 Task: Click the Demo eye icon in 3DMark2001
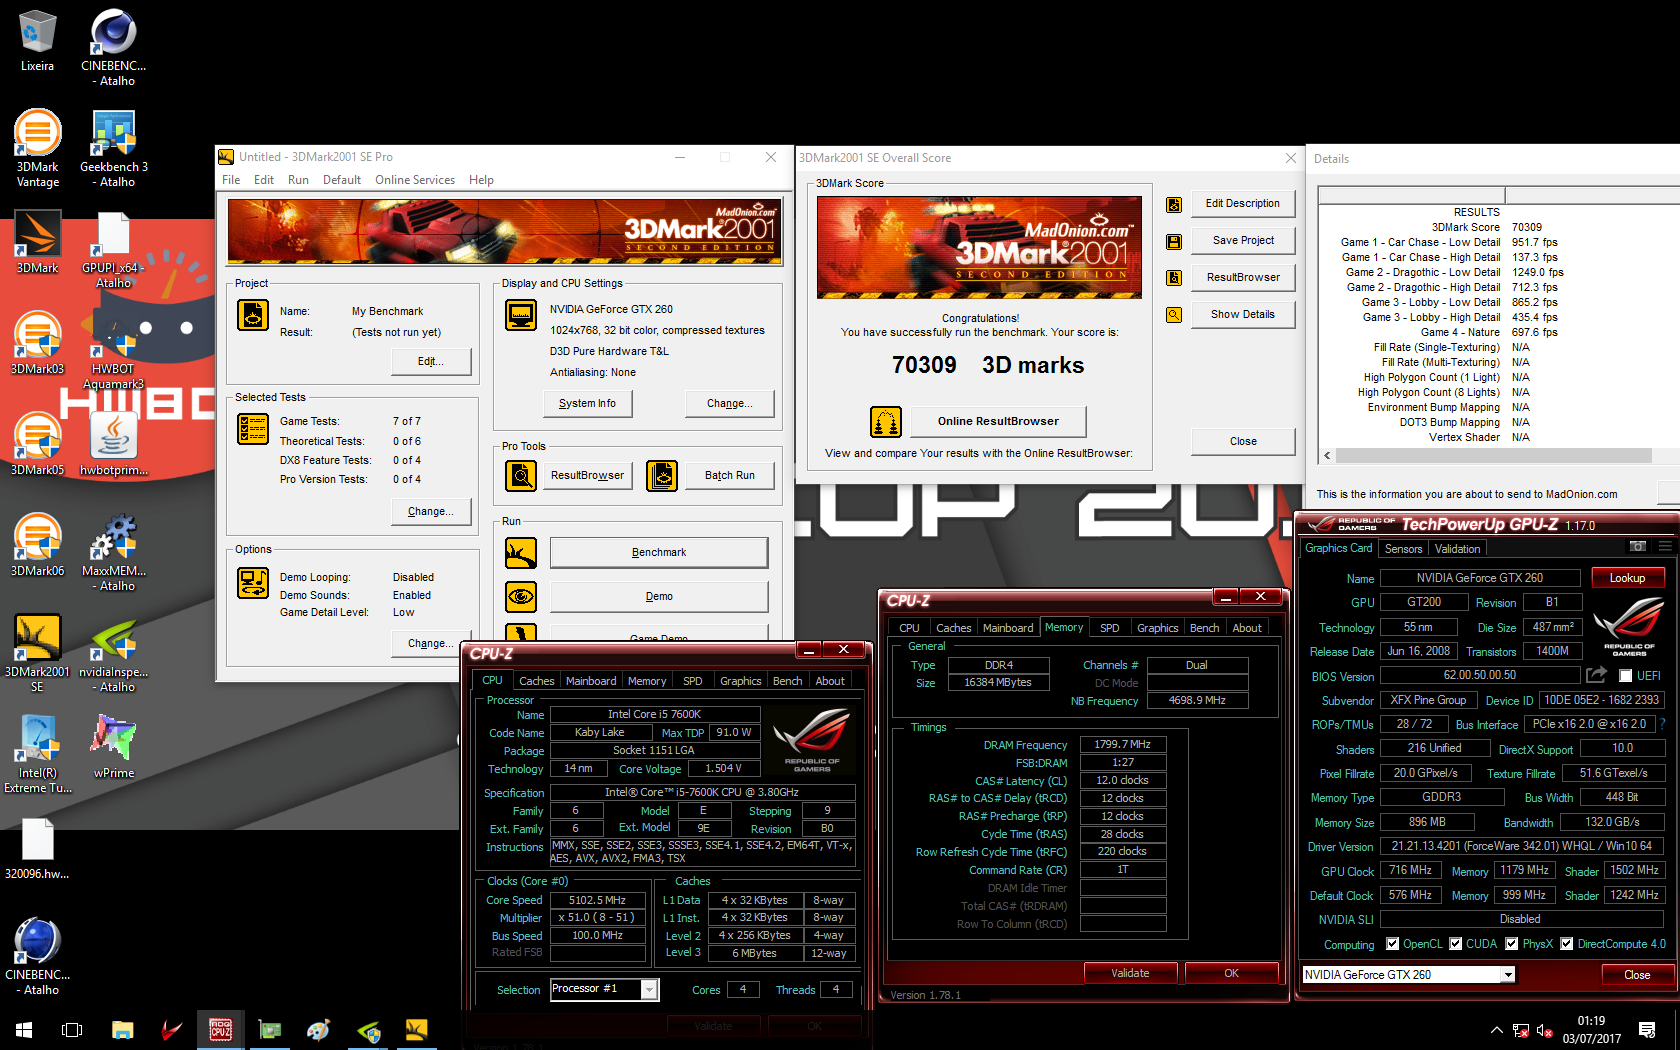coord(521,597)
